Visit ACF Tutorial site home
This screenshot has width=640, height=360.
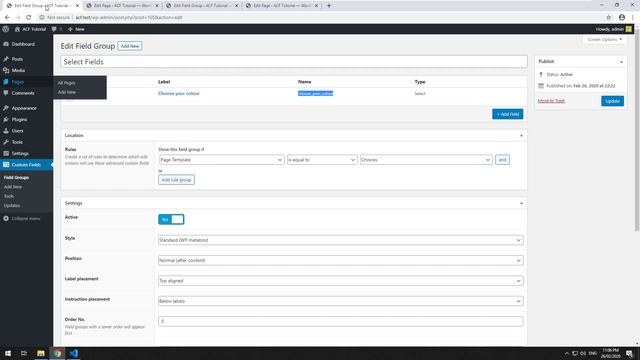(x=31, y=29)
